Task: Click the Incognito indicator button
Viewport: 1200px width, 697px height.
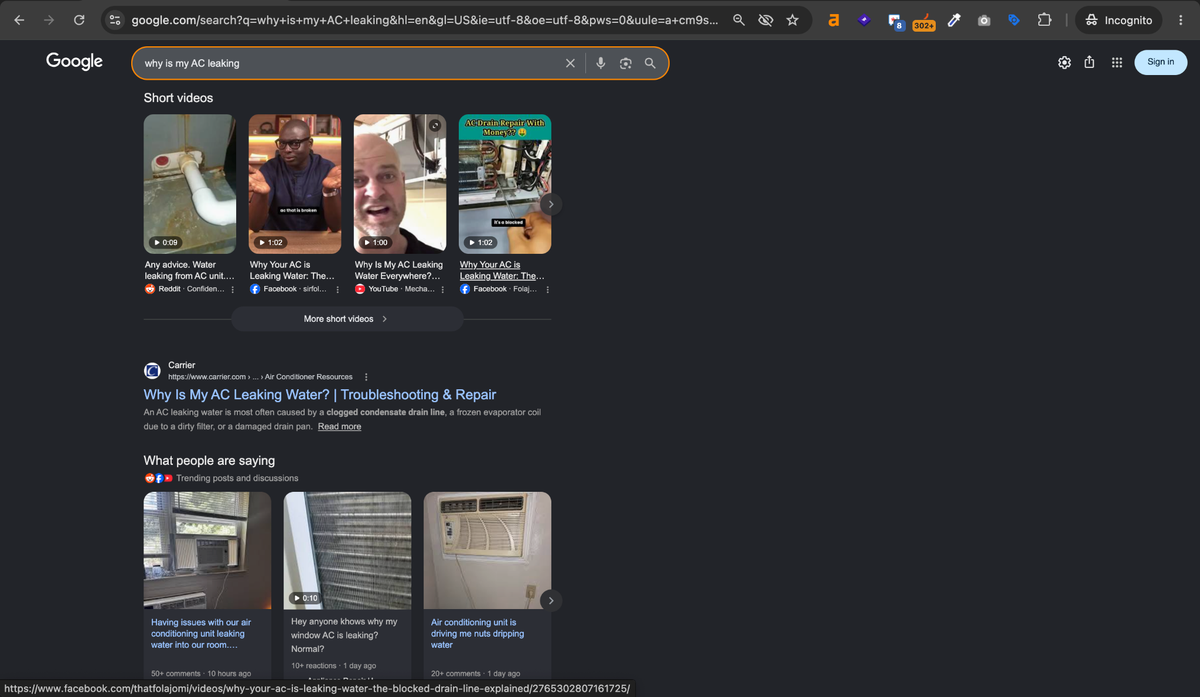Action: [x=1120, y=20]
